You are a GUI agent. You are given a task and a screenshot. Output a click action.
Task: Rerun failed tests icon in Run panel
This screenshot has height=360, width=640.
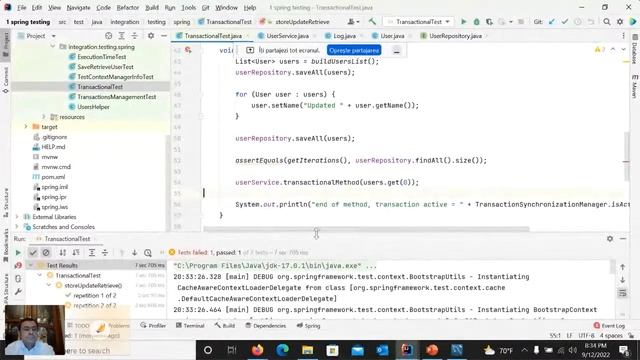click(18, 265)
